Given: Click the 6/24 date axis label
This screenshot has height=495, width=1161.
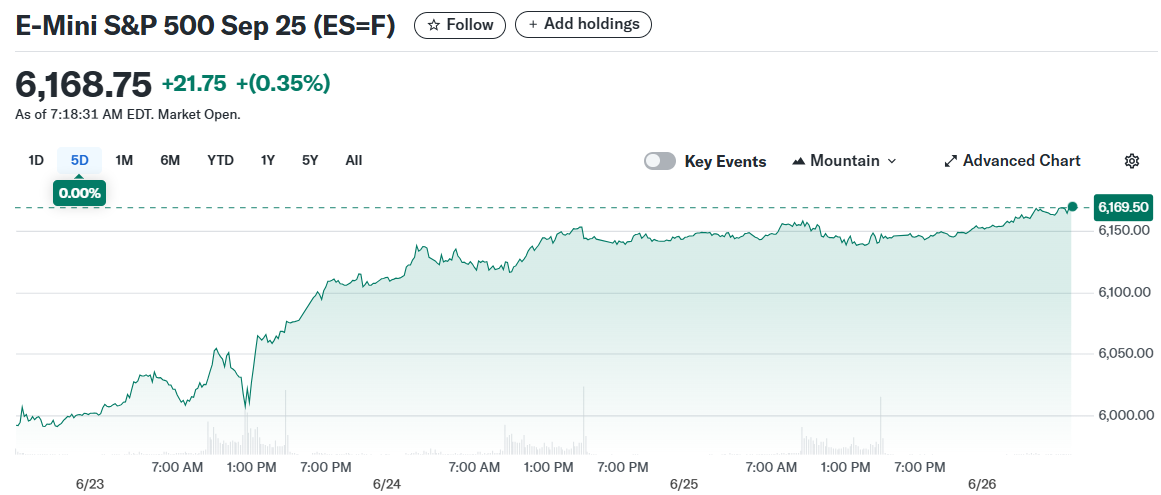Looking at the screenshot, I should [x=387, y=485].
